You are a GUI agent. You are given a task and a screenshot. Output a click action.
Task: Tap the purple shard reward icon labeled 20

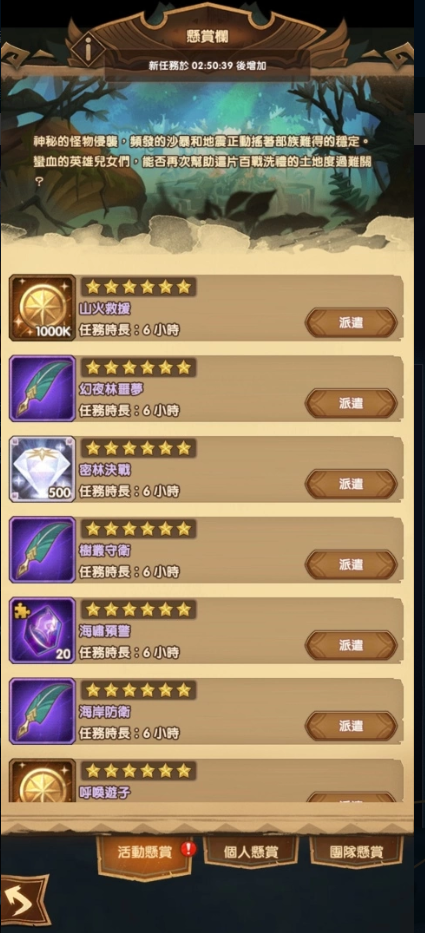tap(42, 630)
